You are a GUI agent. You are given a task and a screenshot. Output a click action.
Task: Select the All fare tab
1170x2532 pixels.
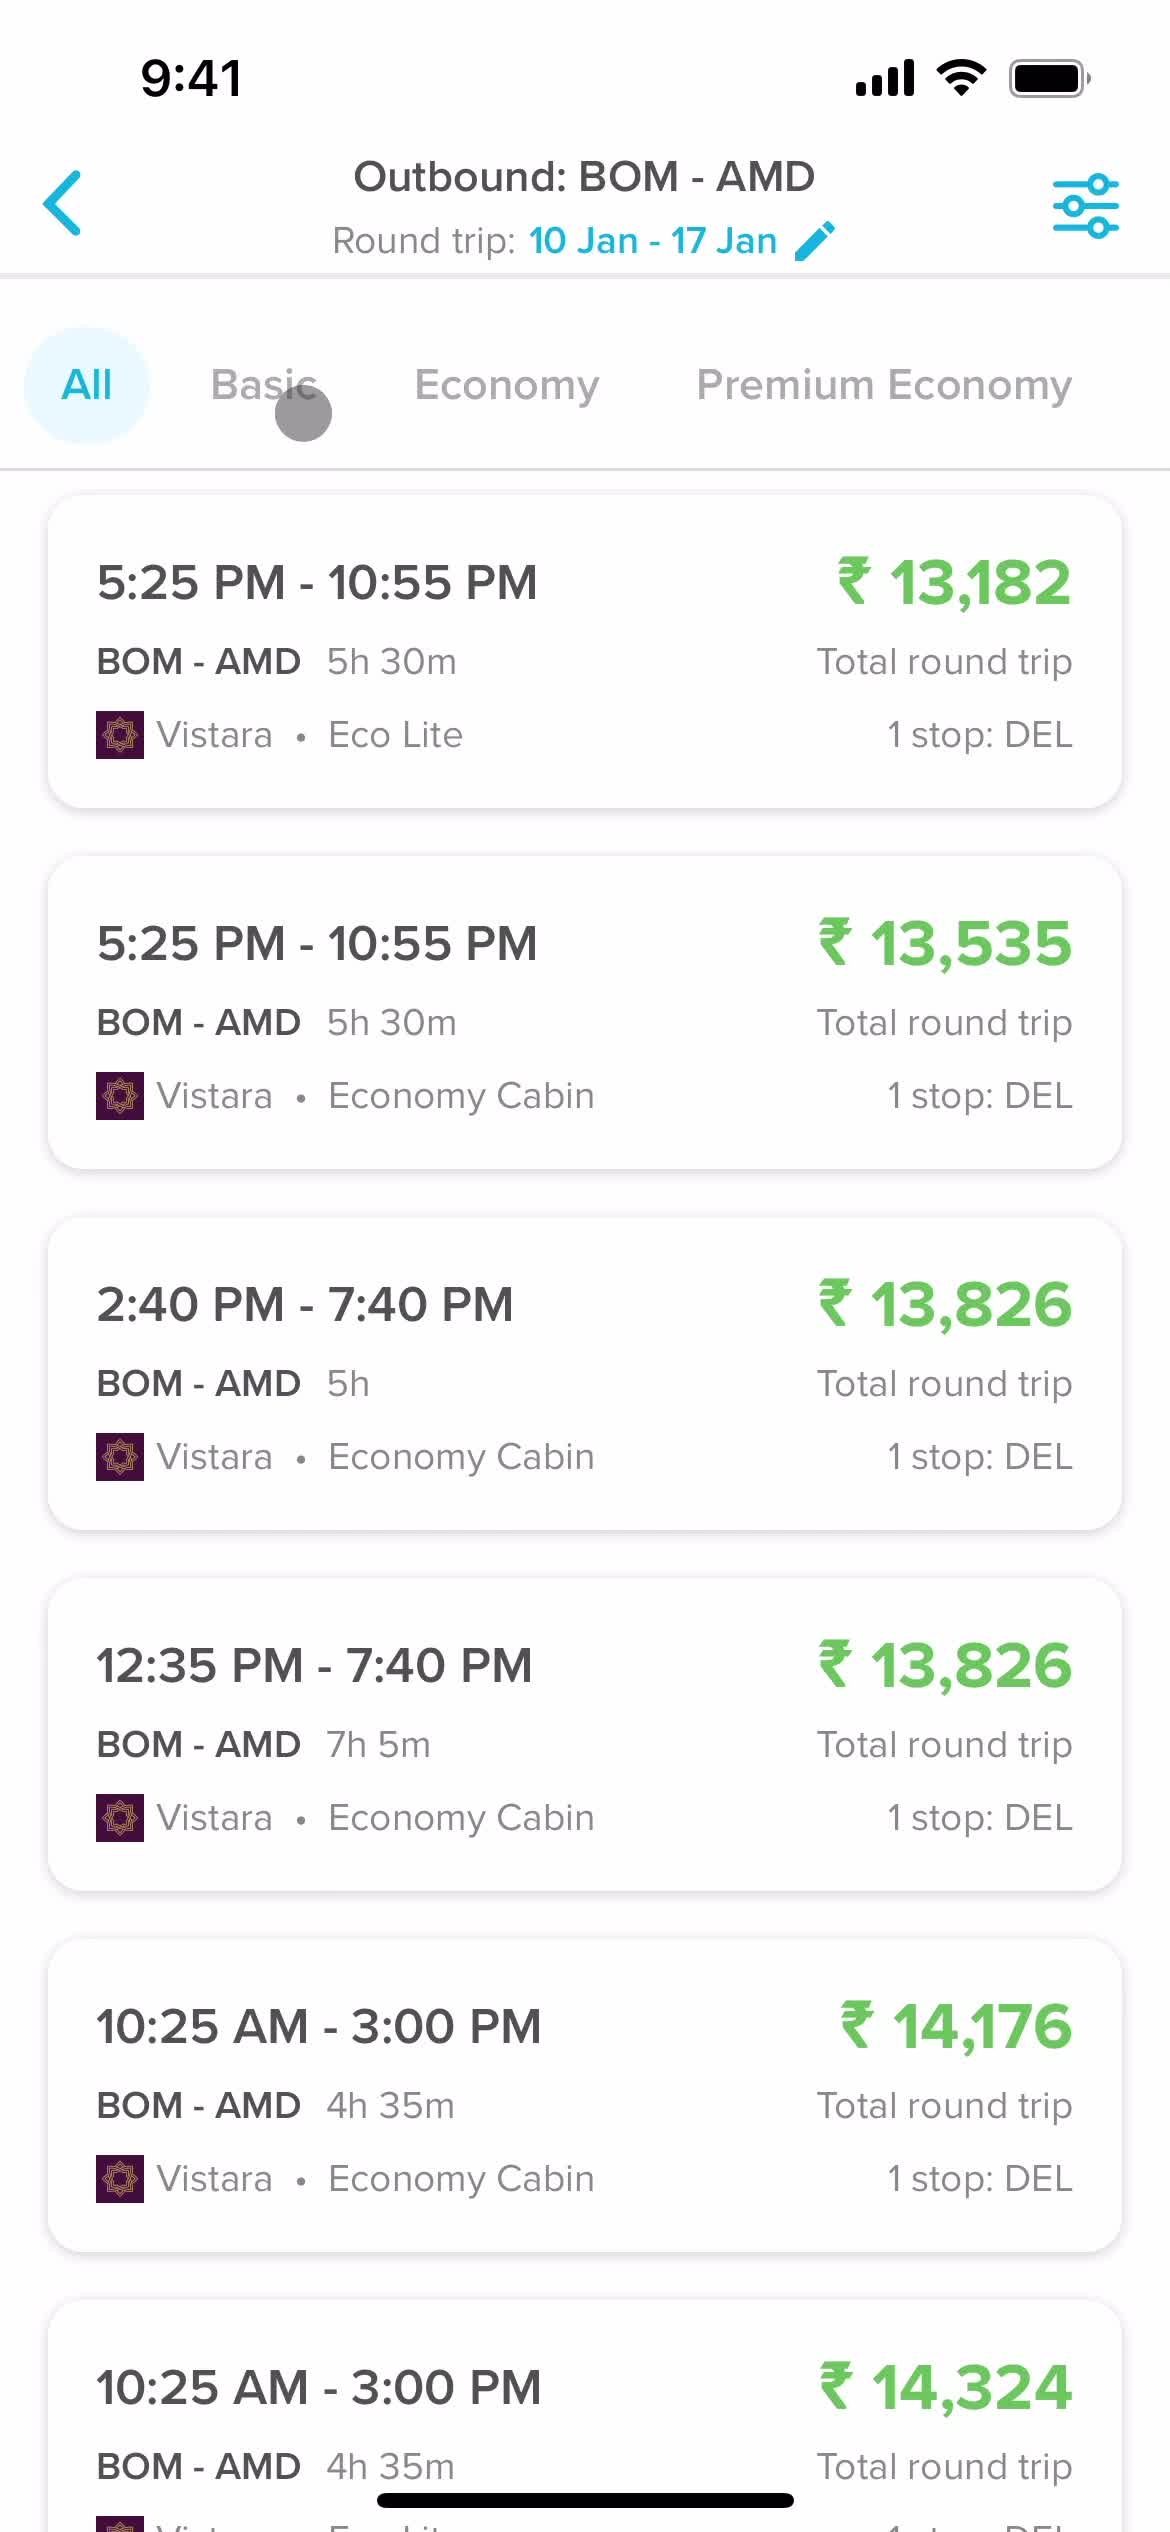click(87, 385)
